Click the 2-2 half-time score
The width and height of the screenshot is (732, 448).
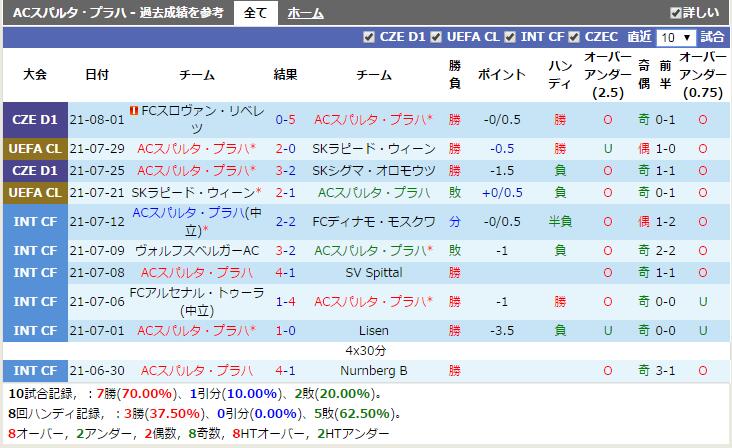pos(665,251)
